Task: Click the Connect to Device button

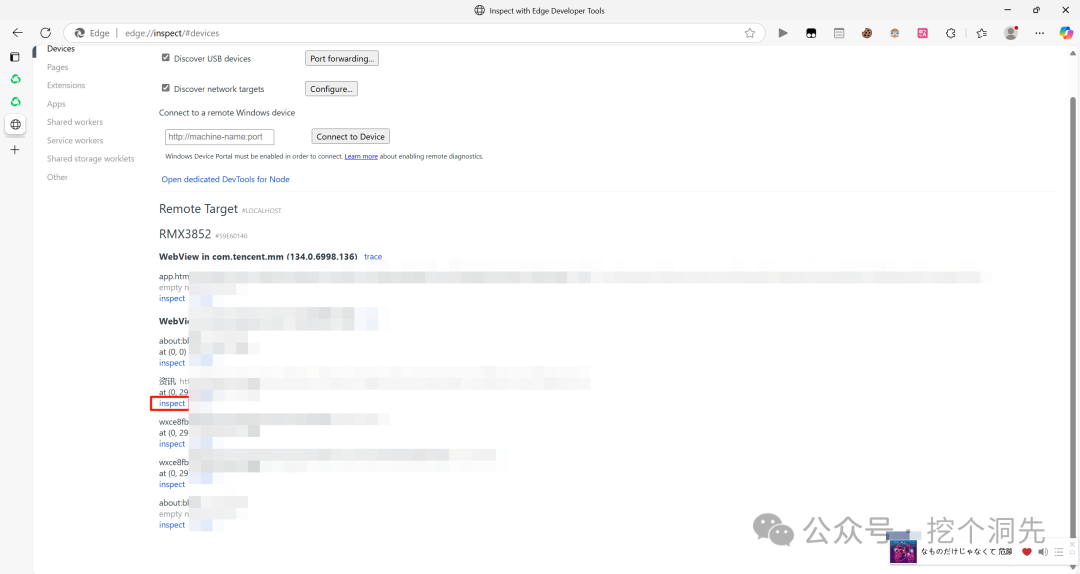Action: (351, 136)
